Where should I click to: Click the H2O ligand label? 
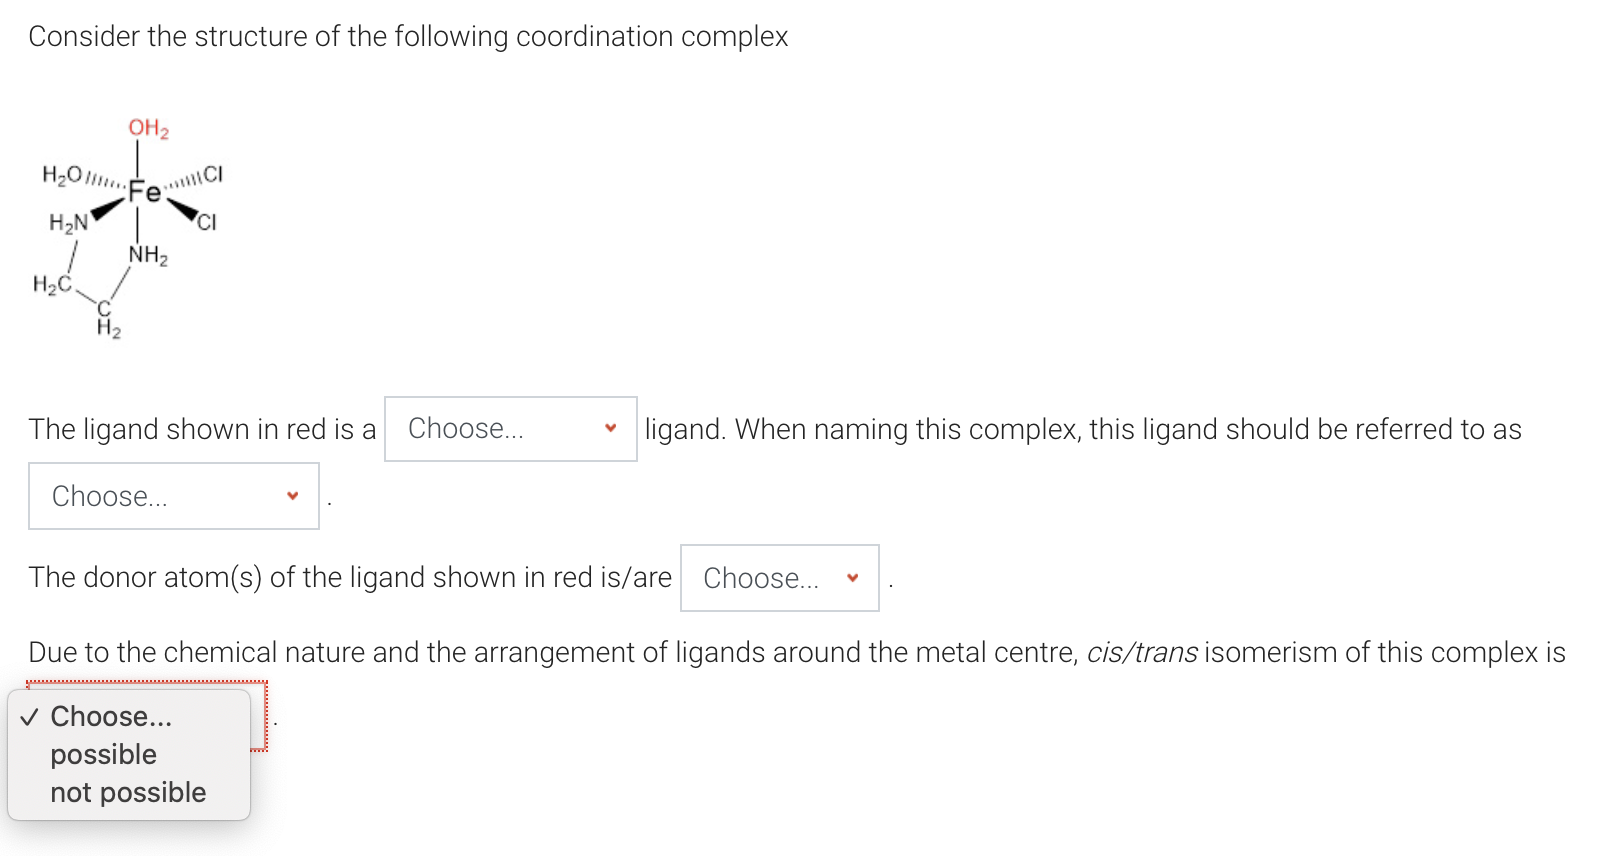(62, 177)
